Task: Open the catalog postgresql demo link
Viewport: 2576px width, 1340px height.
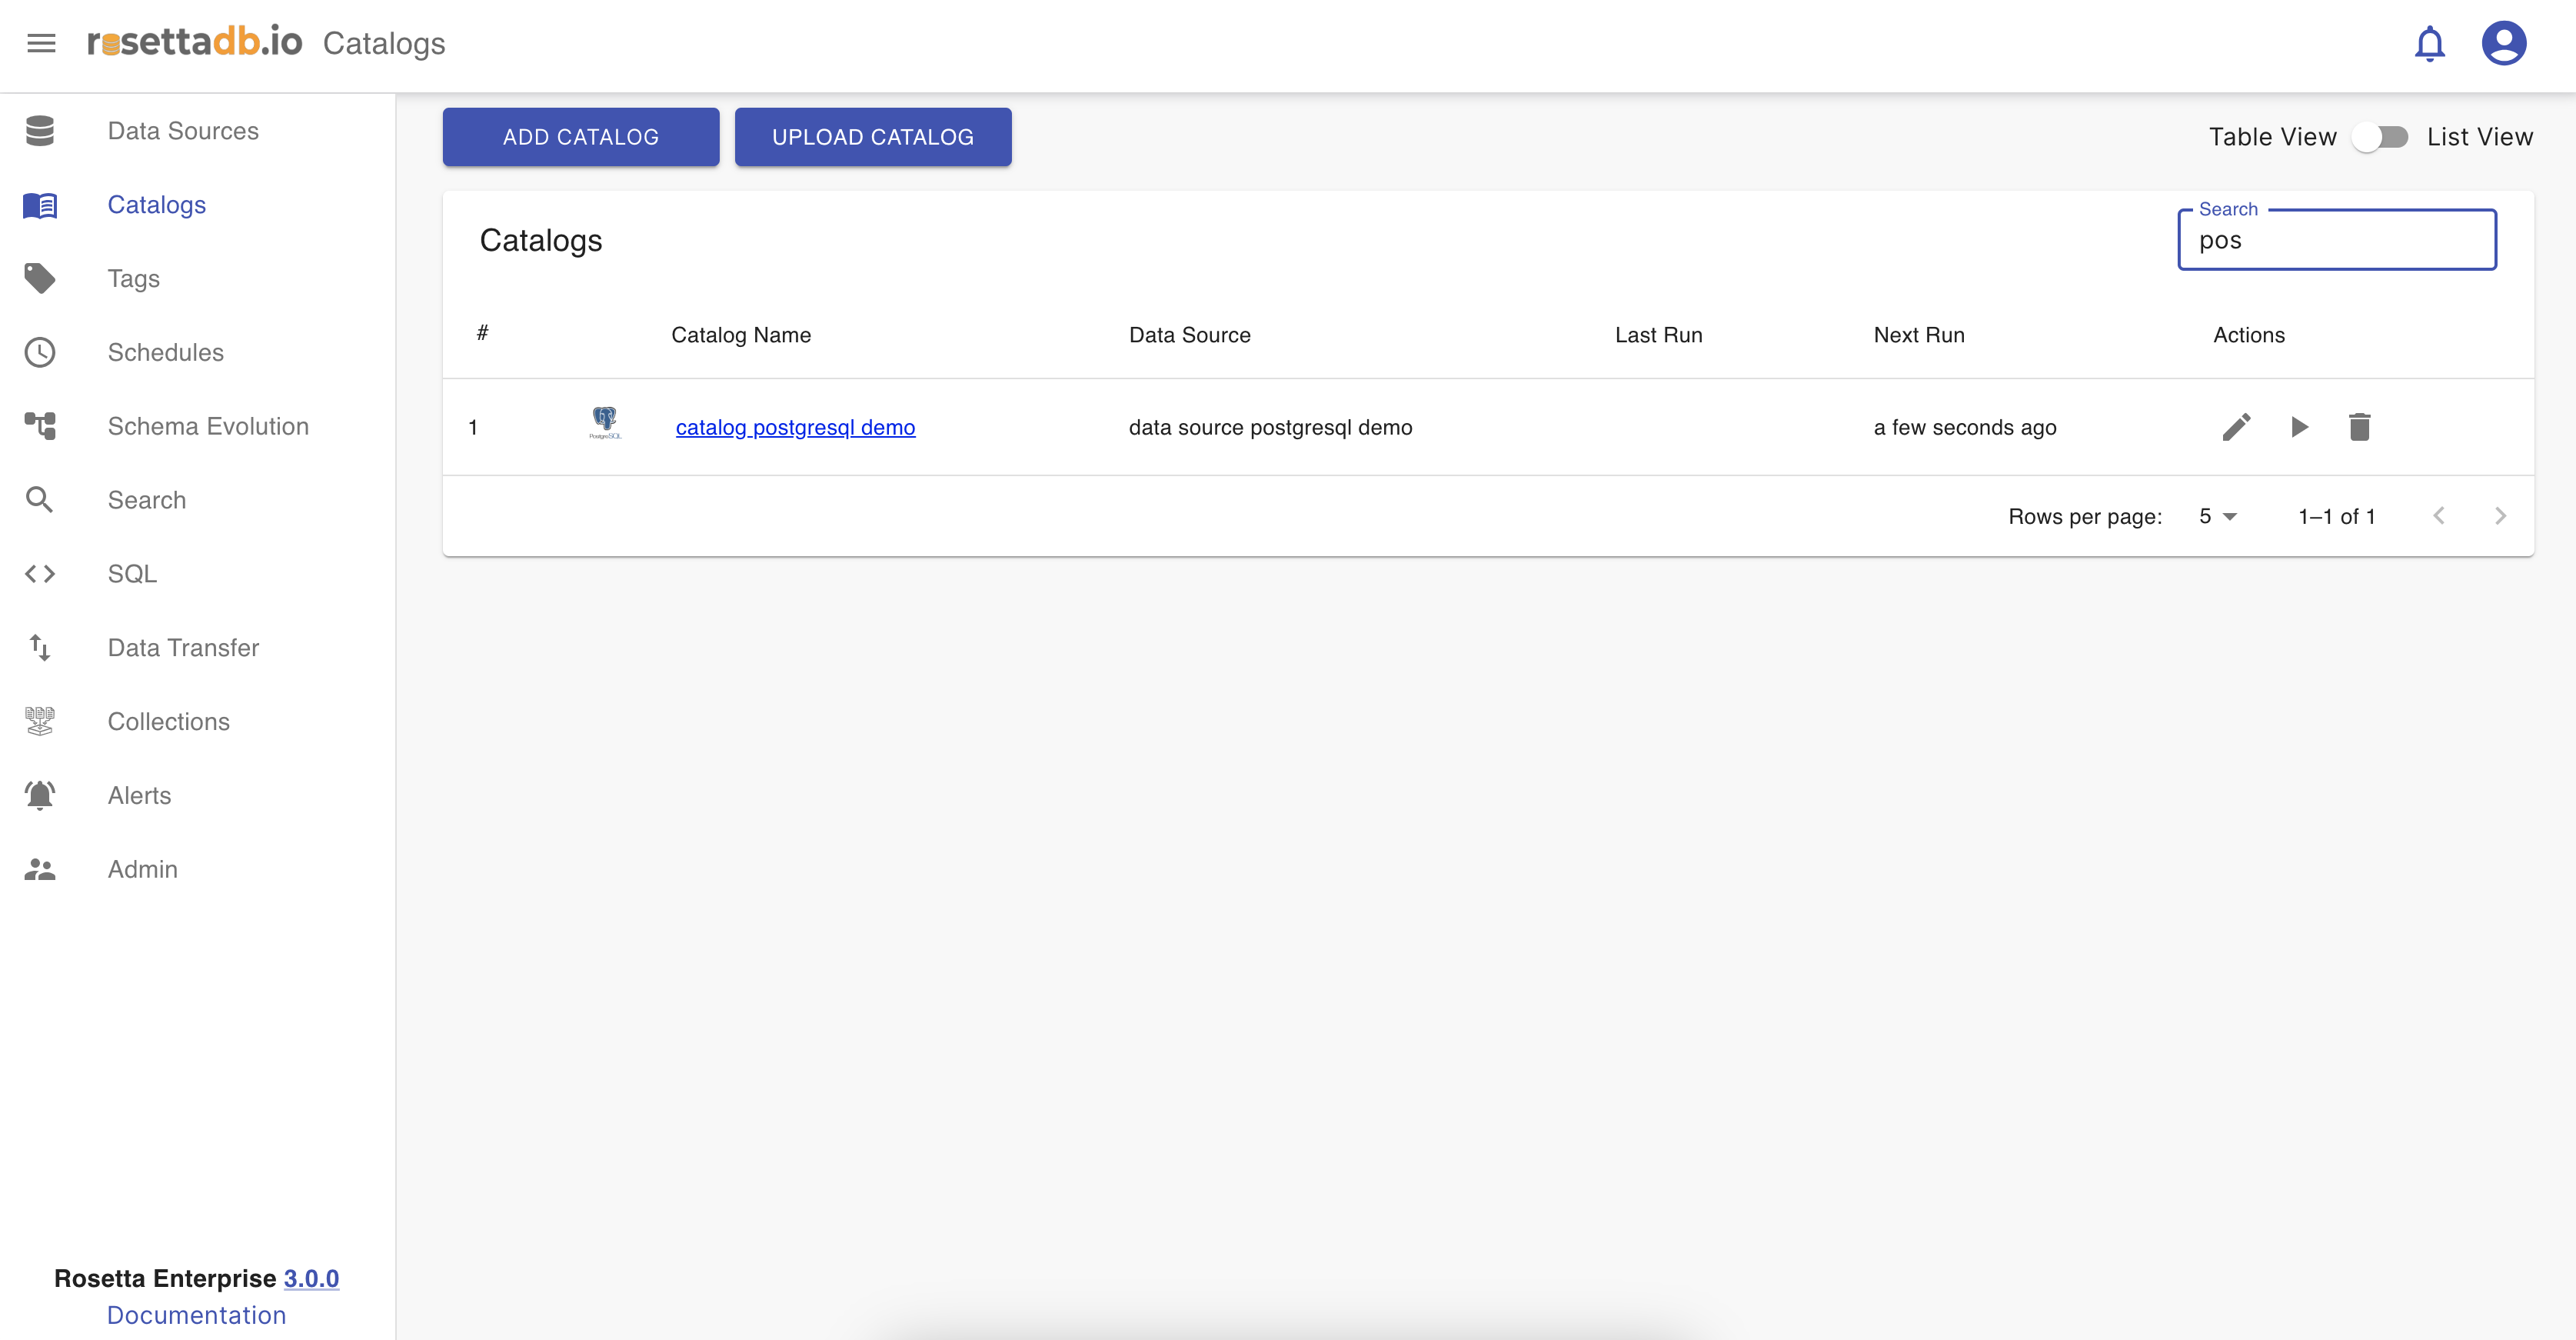Action: 795,427
